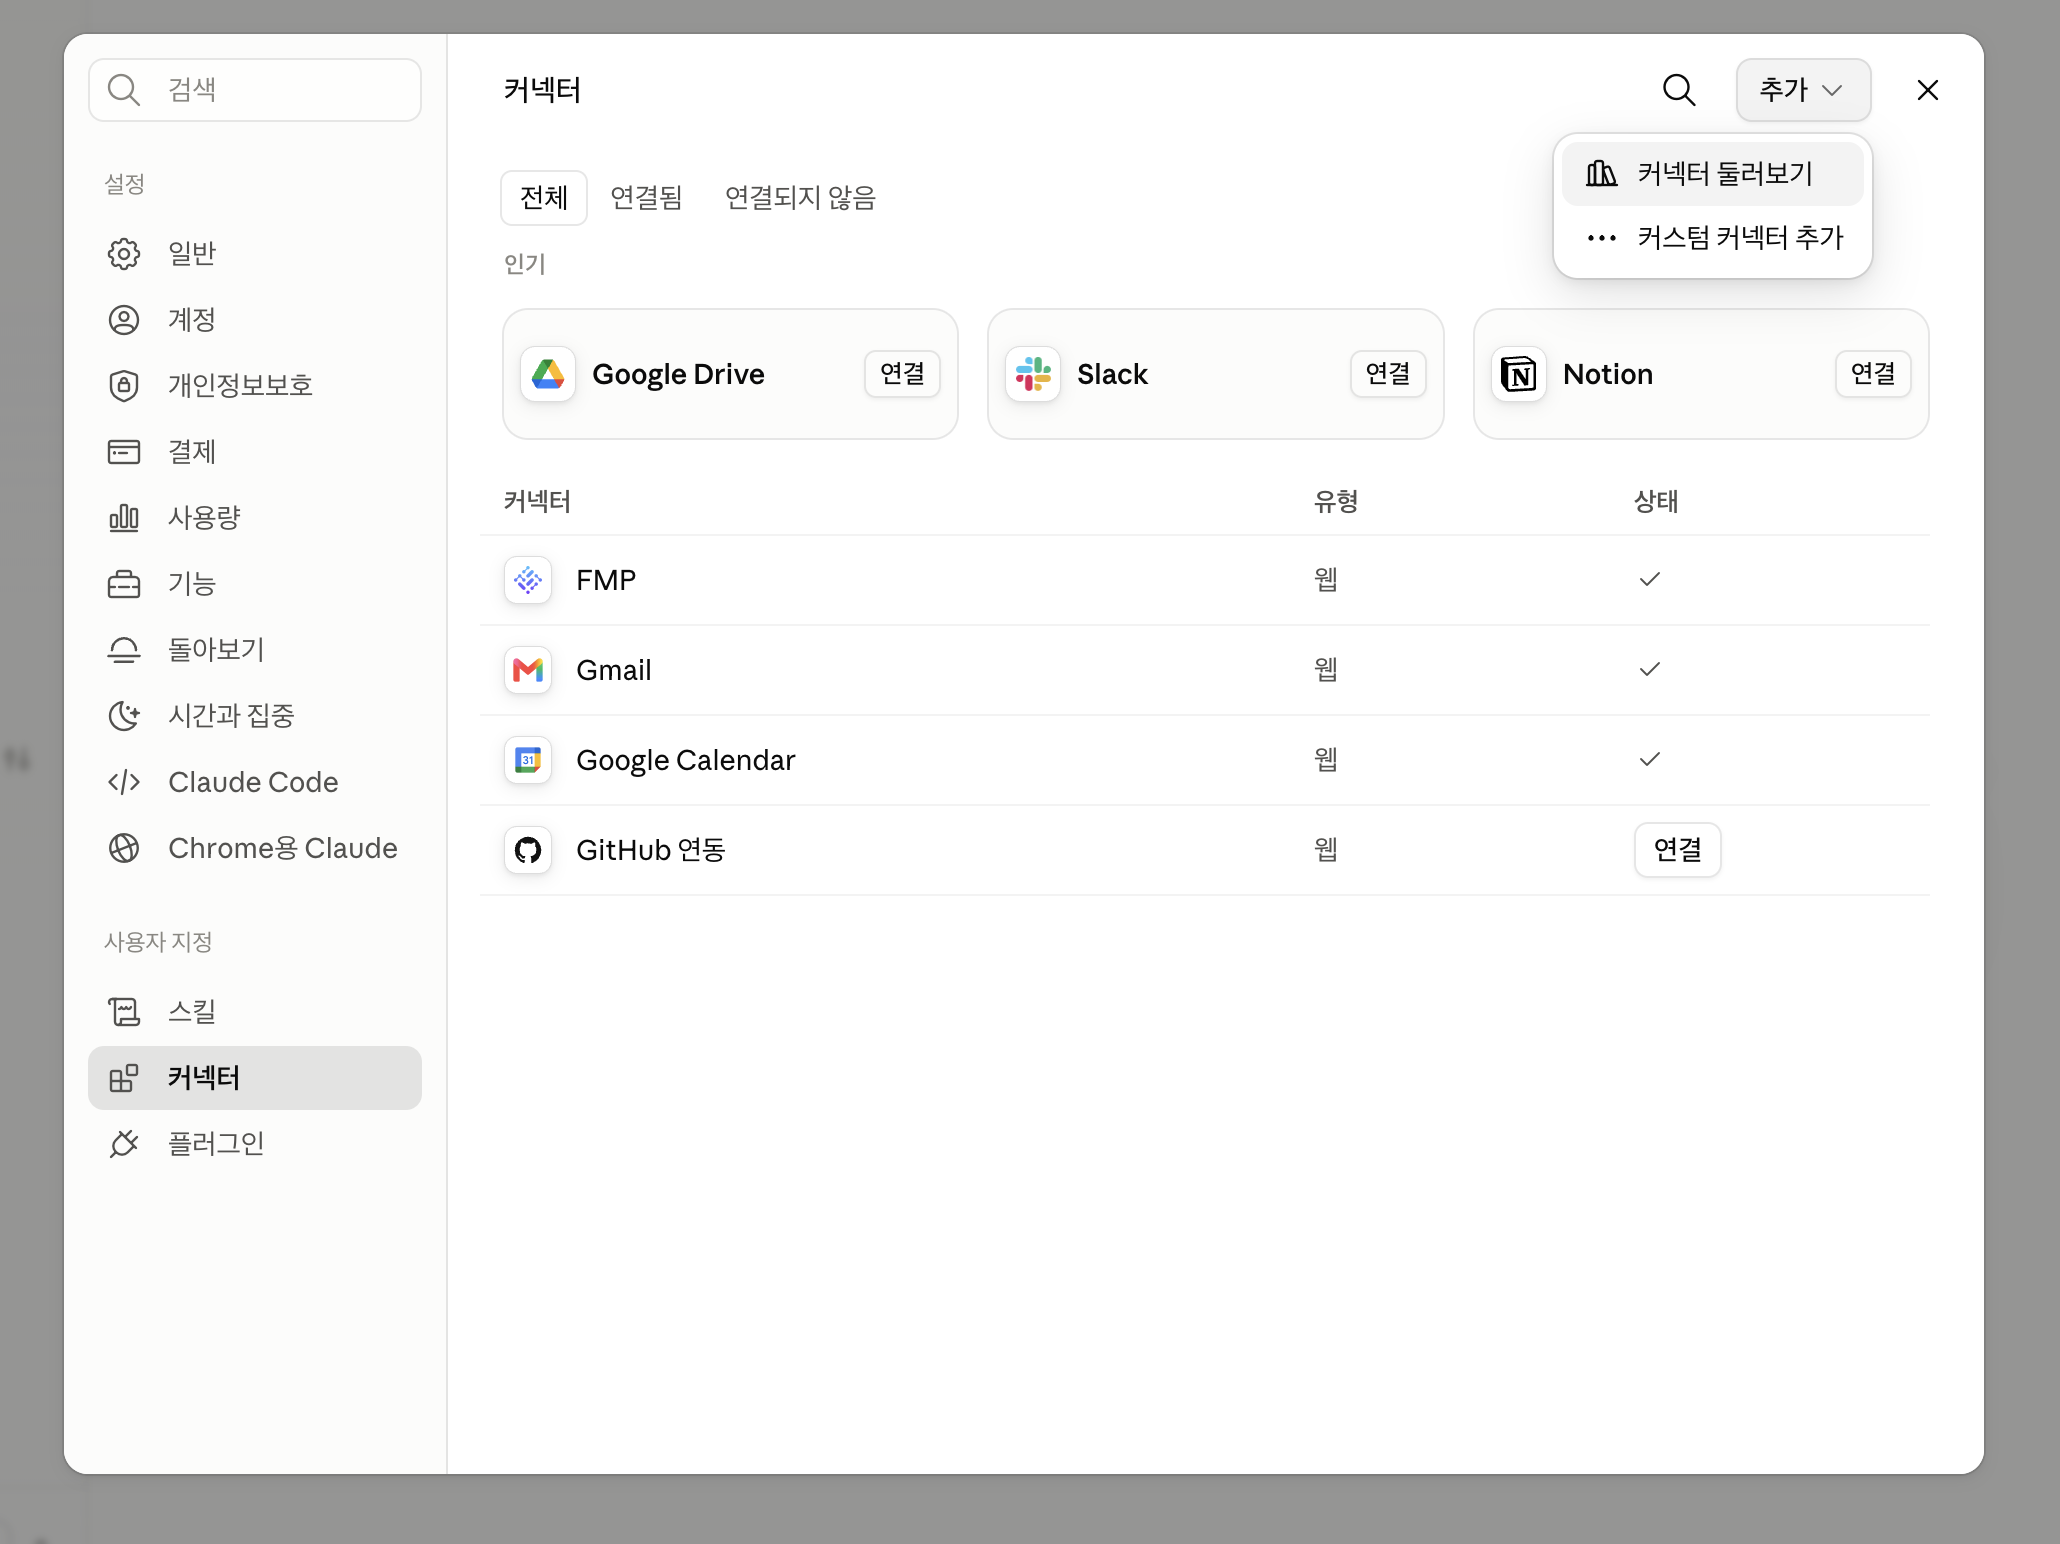Click the magnifier icon beside the 추가 button
This screenshot has width=2060, height=1544.
point(1679,90)
